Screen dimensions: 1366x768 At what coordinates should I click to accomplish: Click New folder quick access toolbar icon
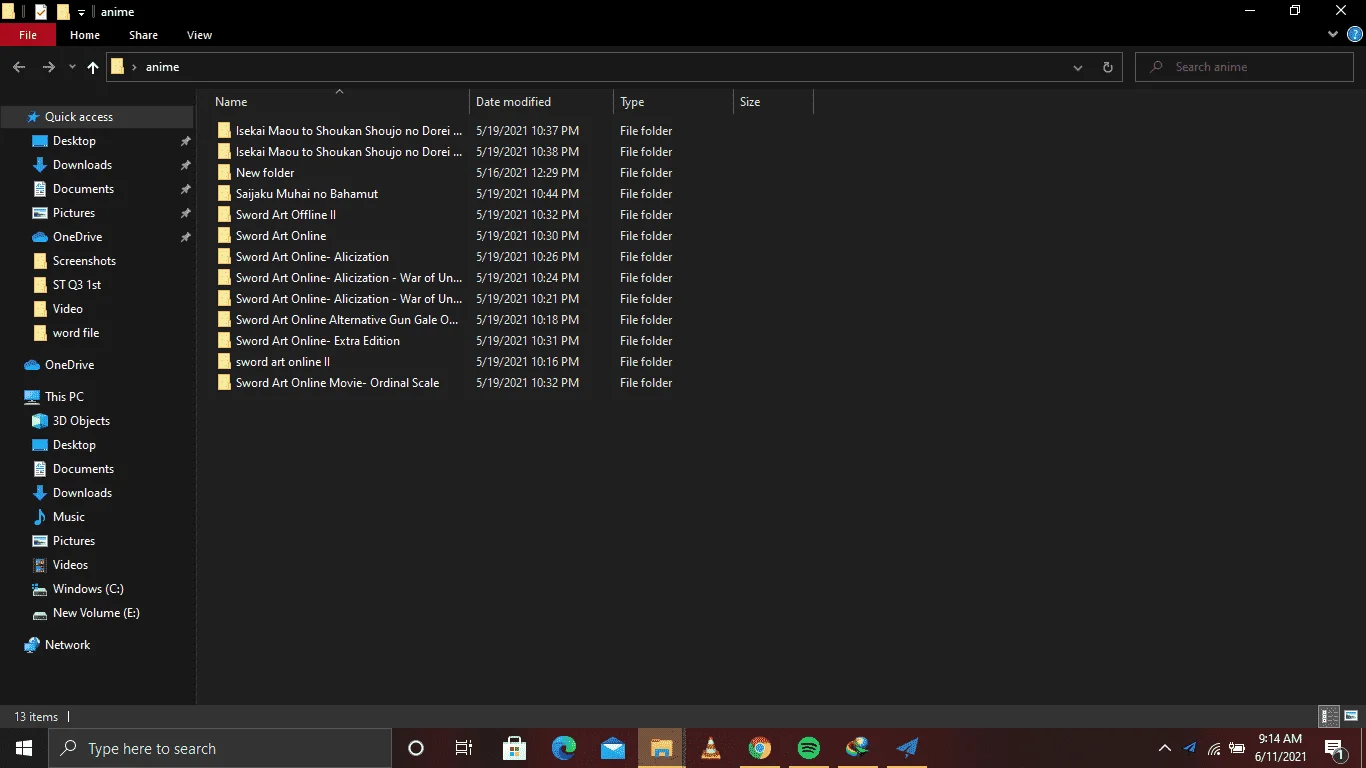click(63, 12)
